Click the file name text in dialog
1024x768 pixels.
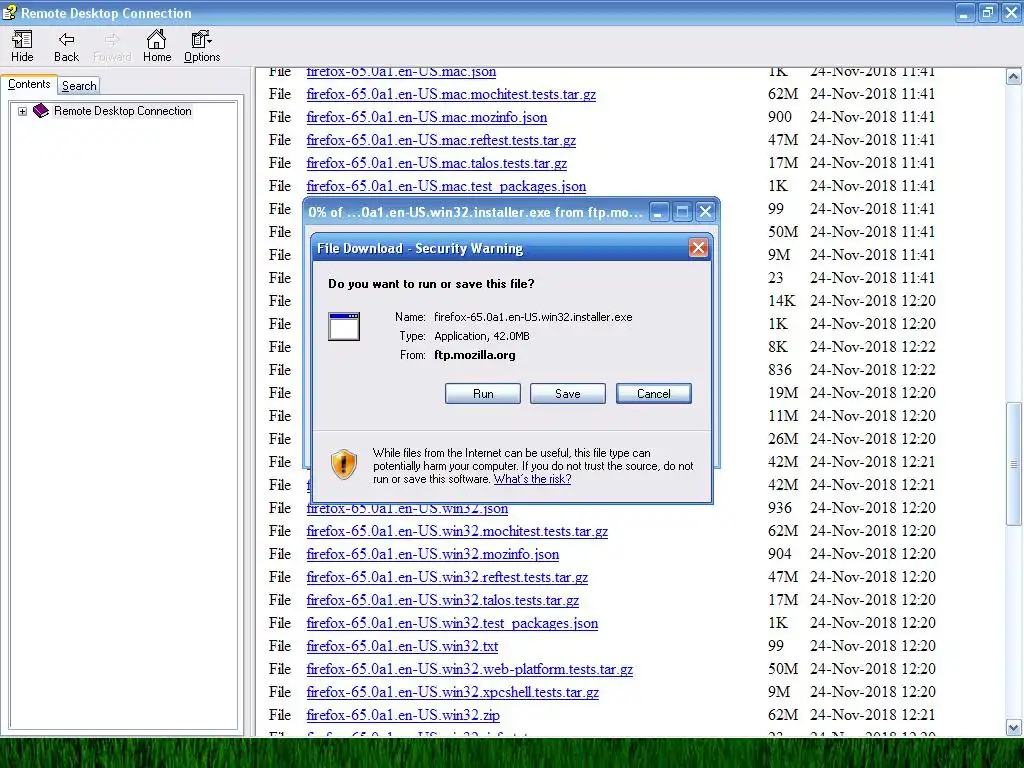[533, 317]
